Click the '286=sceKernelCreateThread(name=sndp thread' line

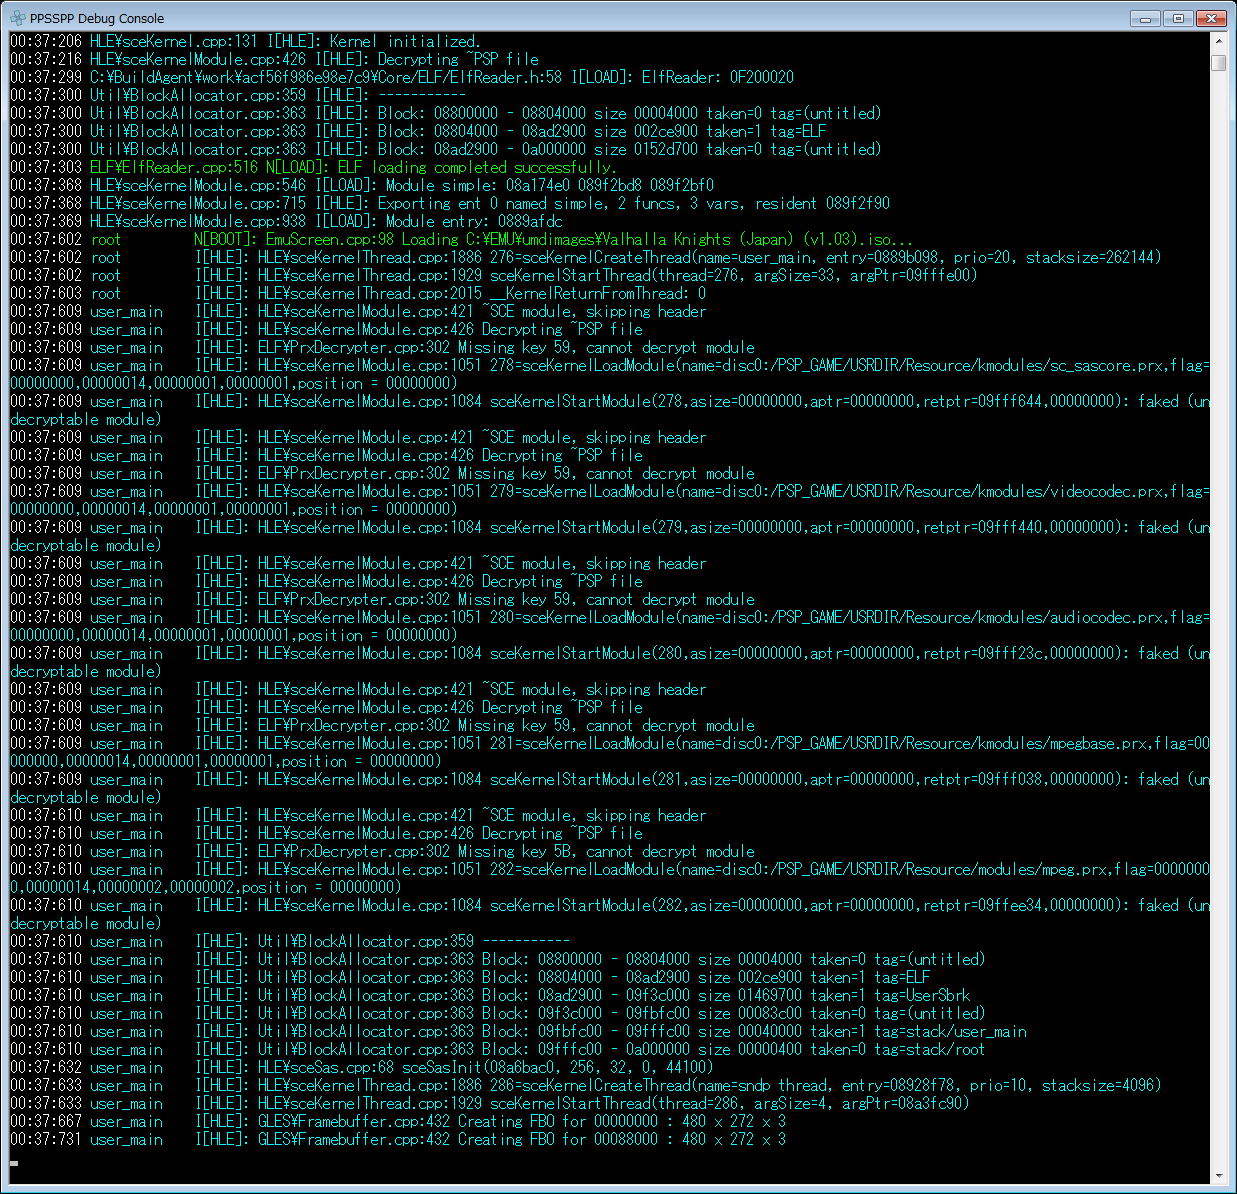586,1085
